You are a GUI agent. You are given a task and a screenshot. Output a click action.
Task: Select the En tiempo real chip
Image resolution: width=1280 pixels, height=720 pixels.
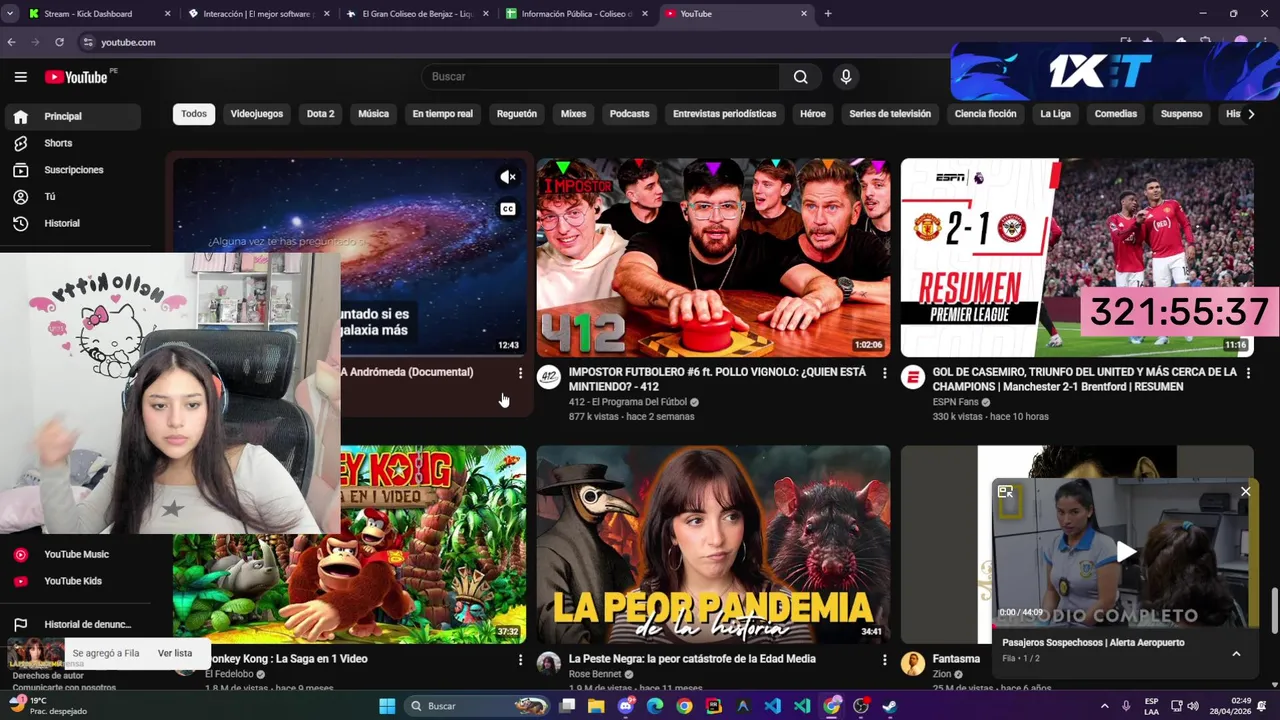[x=443, y=114]
